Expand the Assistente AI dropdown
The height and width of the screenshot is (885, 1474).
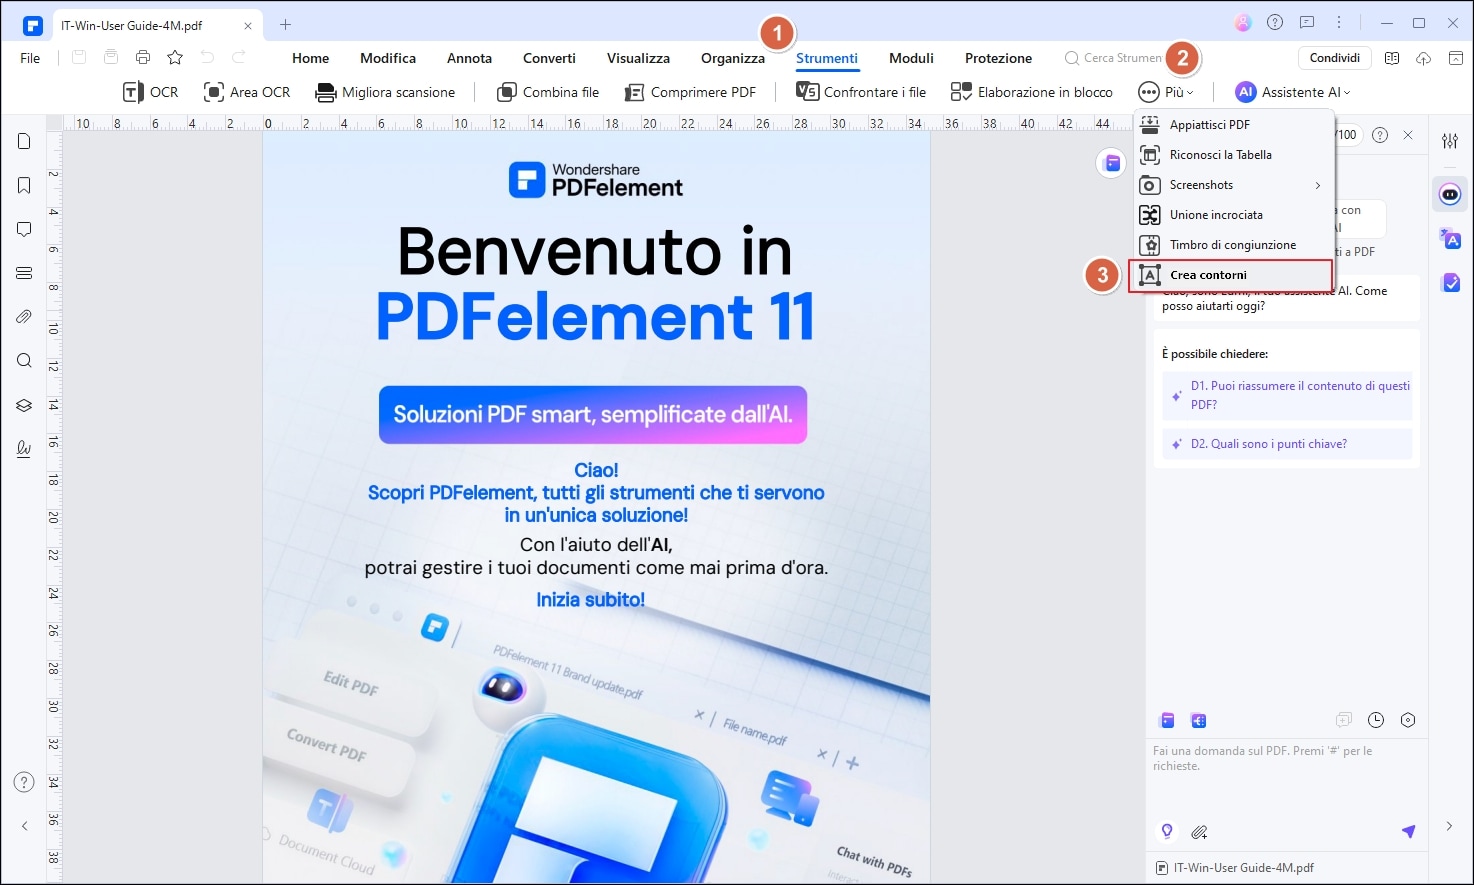1293,92
